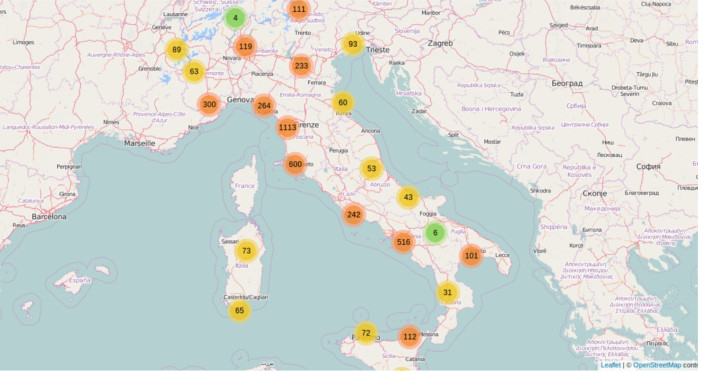Expand the yellow cluster marker labeled 63
The height and width of the screenshot is (372, 703).
(x=194, y=71)
